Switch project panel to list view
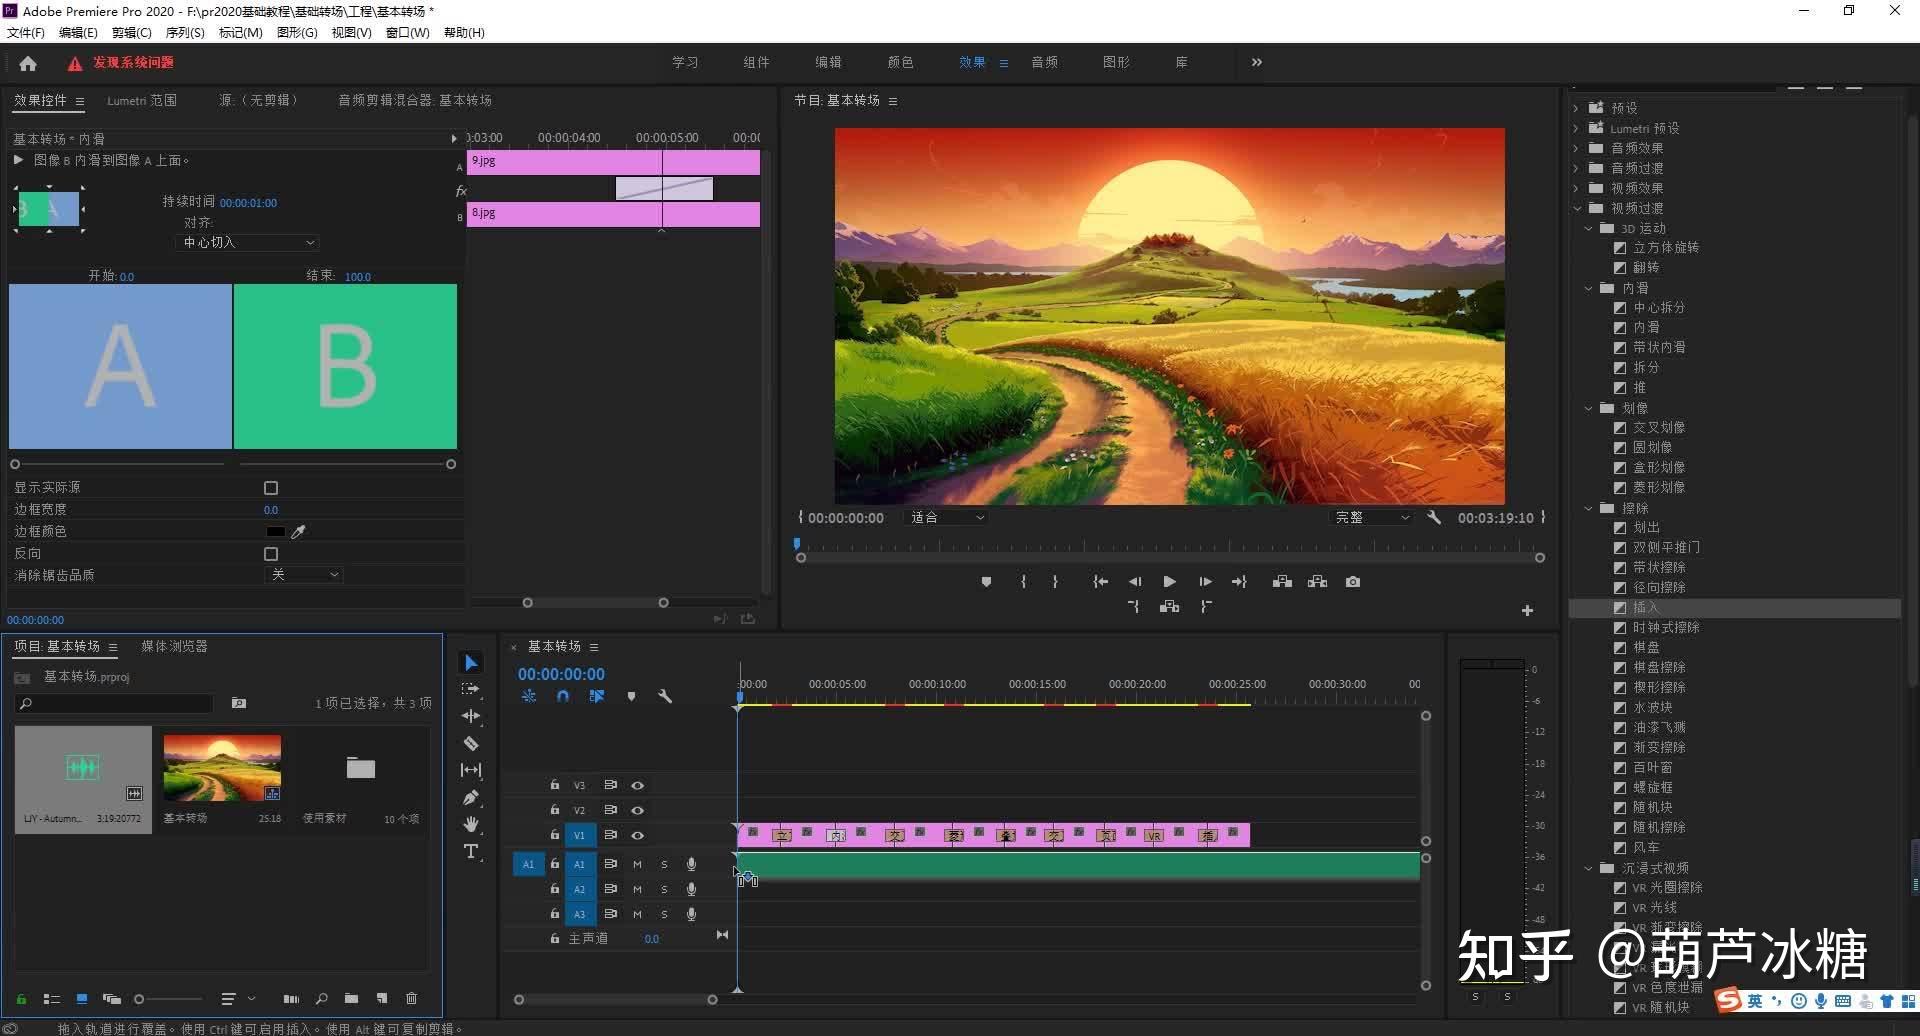1920x1036 pixels. click(x=51, y=998)
